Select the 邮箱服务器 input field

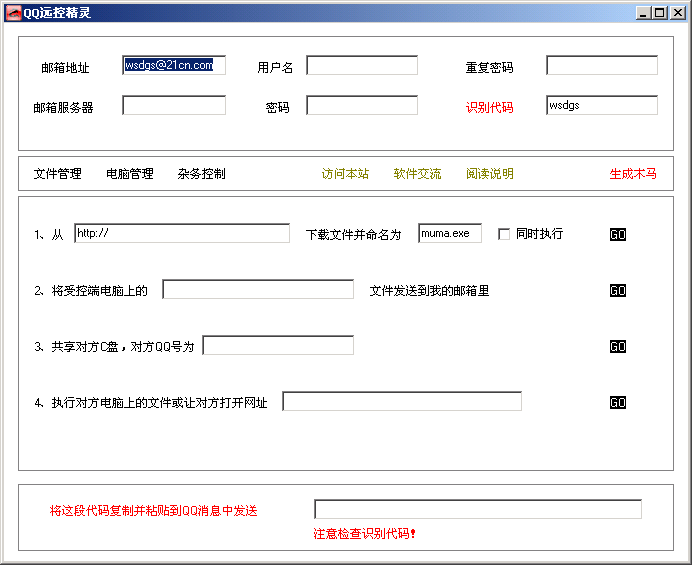click(x=174, y=106)
